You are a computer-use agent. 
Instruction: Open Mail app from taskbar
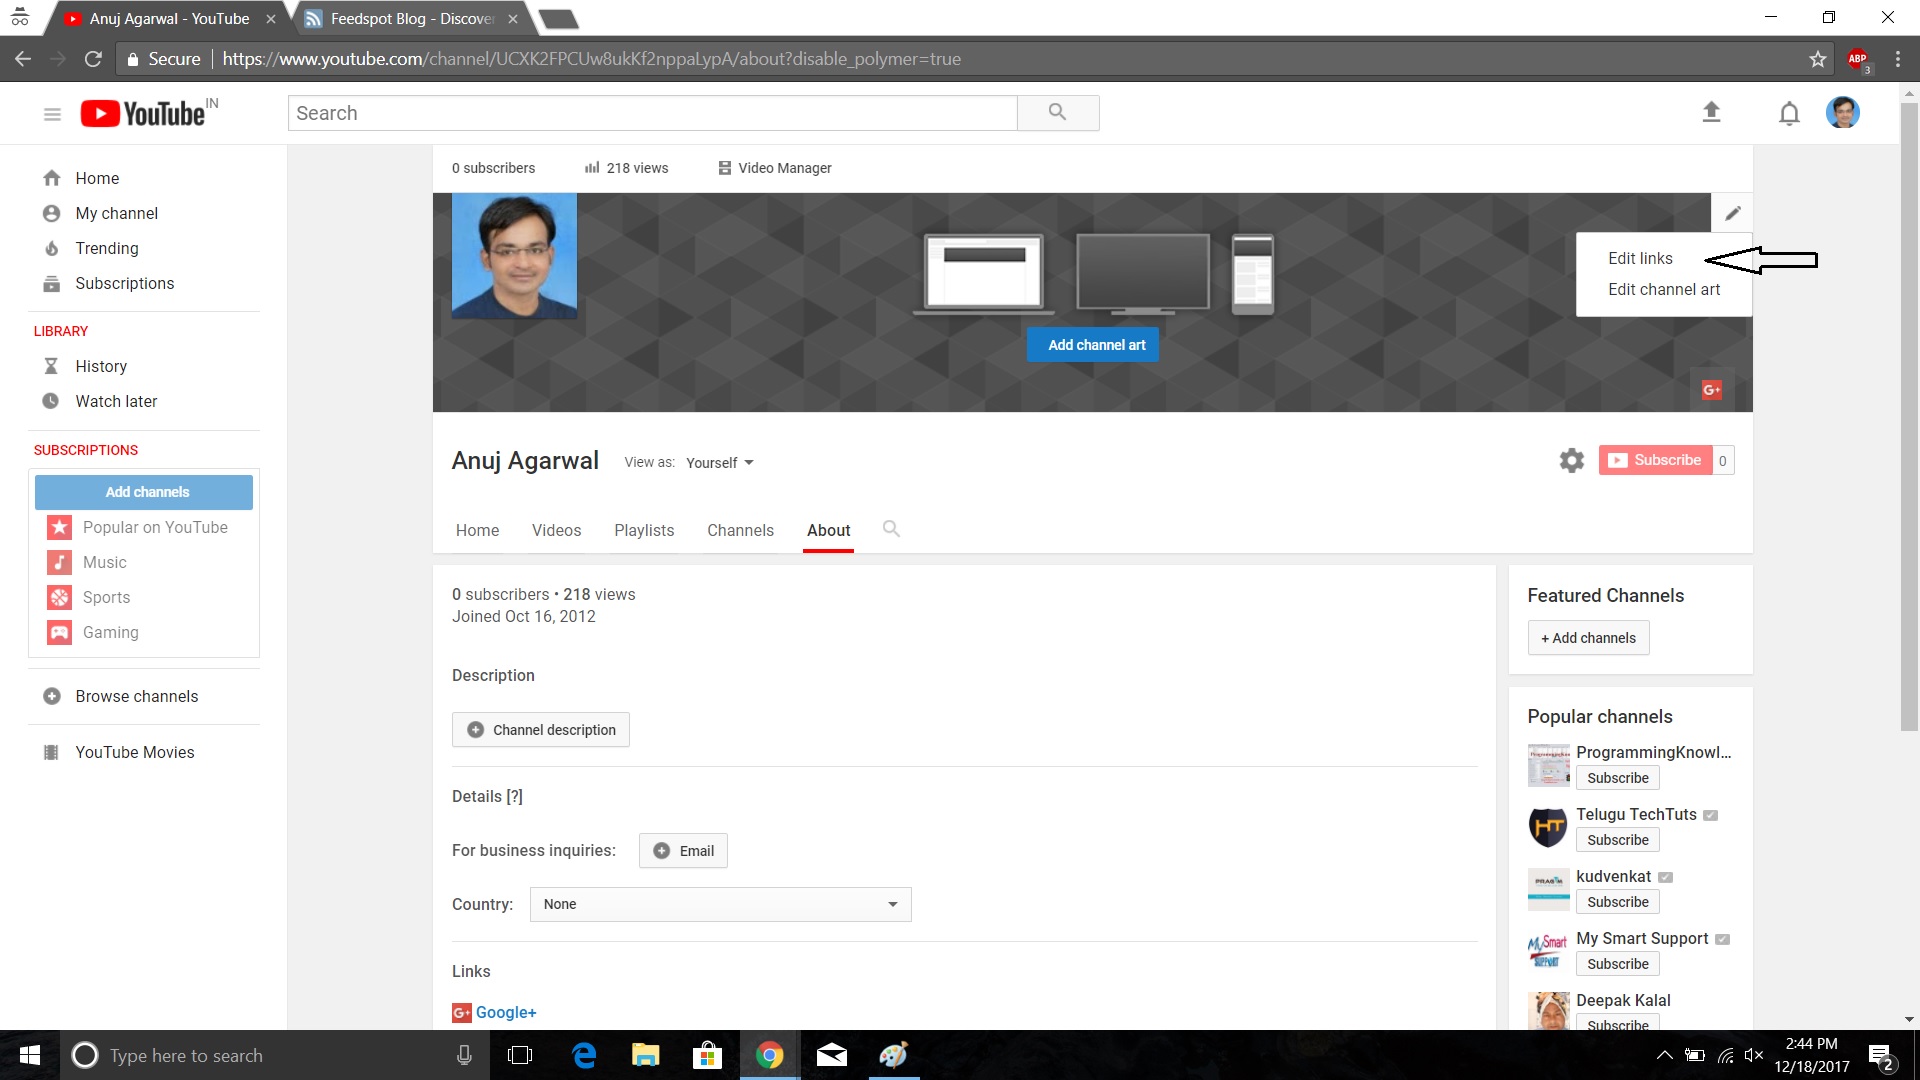(x=831, y=1055)
